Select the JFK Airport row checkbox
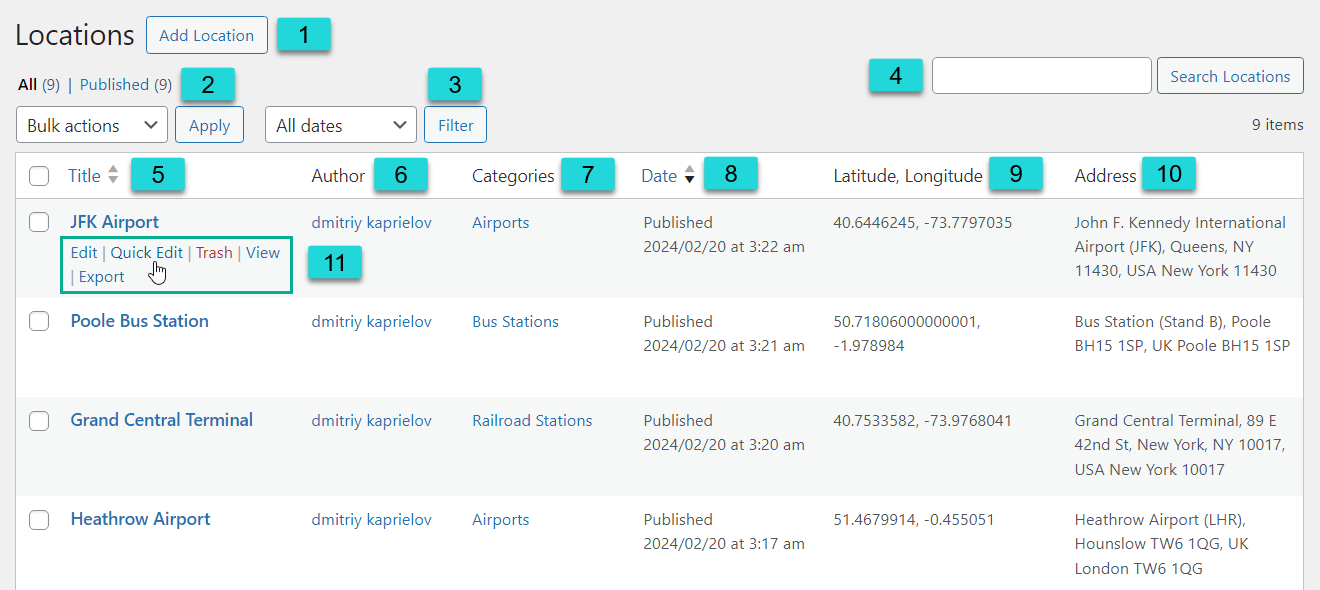 (39, 222)
